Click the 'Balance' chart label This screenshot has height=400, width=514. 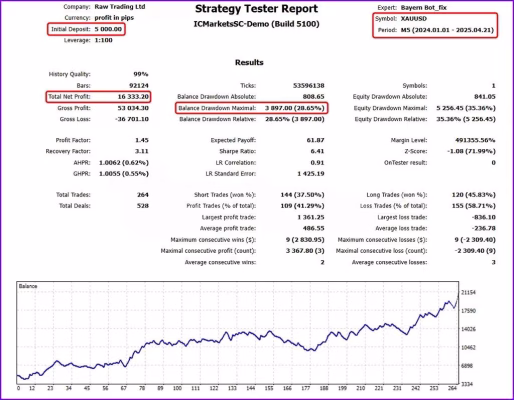click(28, 286)
